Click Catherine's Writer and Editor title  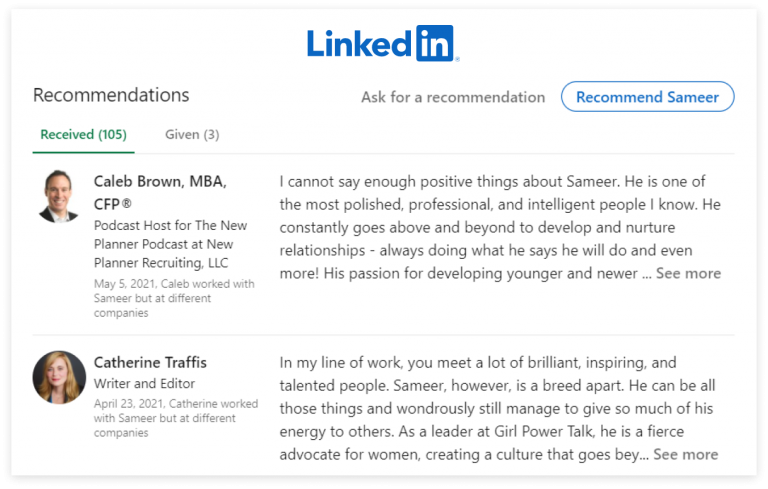tap(145, 383)
